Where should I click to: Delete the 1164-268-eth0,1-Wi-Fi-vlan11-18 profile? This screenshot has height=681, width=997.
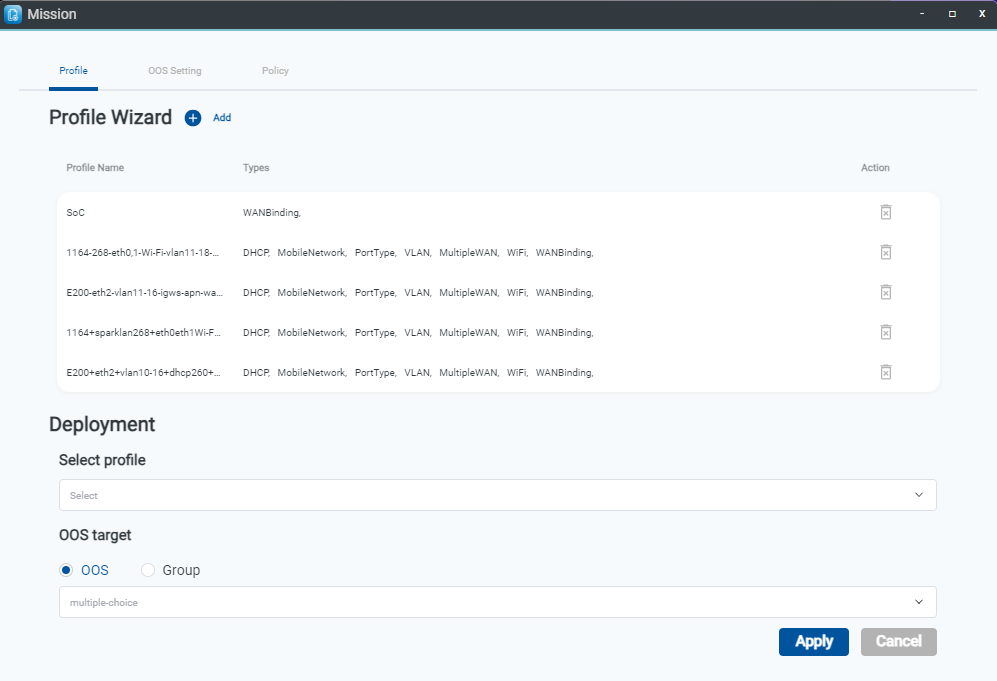[886, 252]
